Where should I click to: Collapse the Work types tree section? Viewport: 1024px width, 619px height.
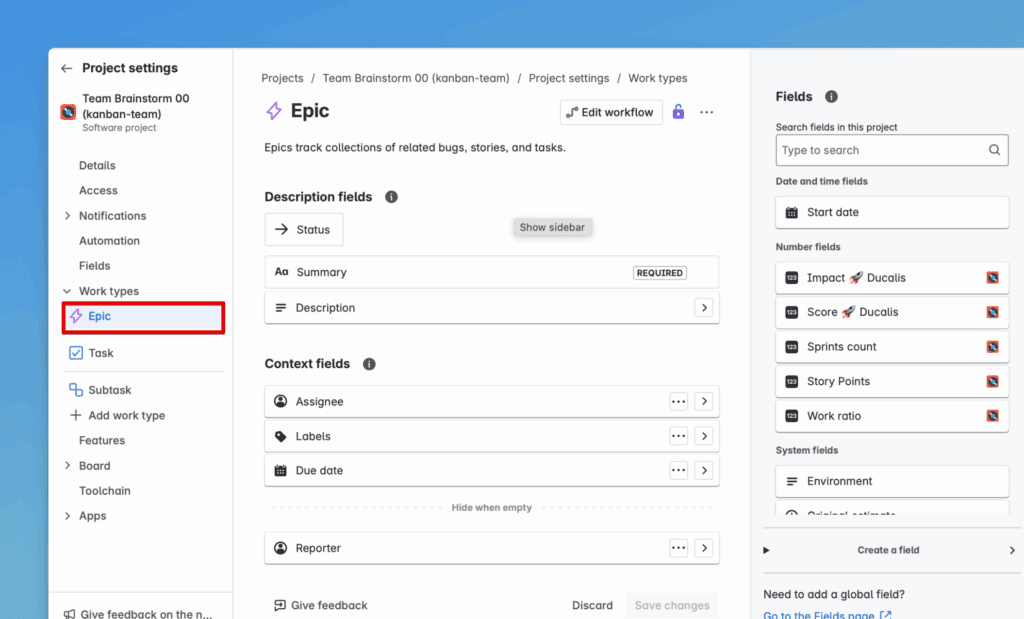67,292
